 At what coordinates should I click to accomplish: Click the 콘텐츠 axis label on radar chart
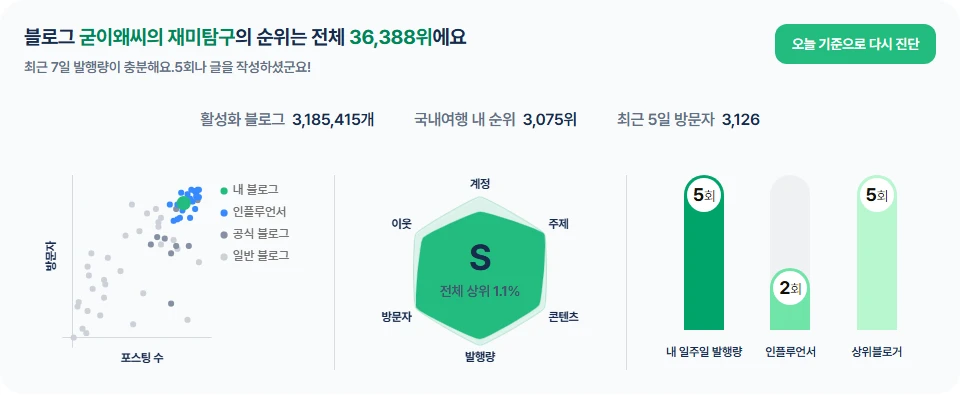coord(564,317)
